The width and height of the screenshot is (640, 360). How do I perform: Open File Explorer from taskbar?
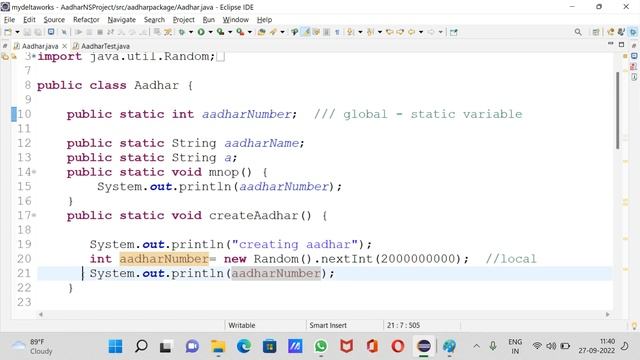(x=218, y=347)
